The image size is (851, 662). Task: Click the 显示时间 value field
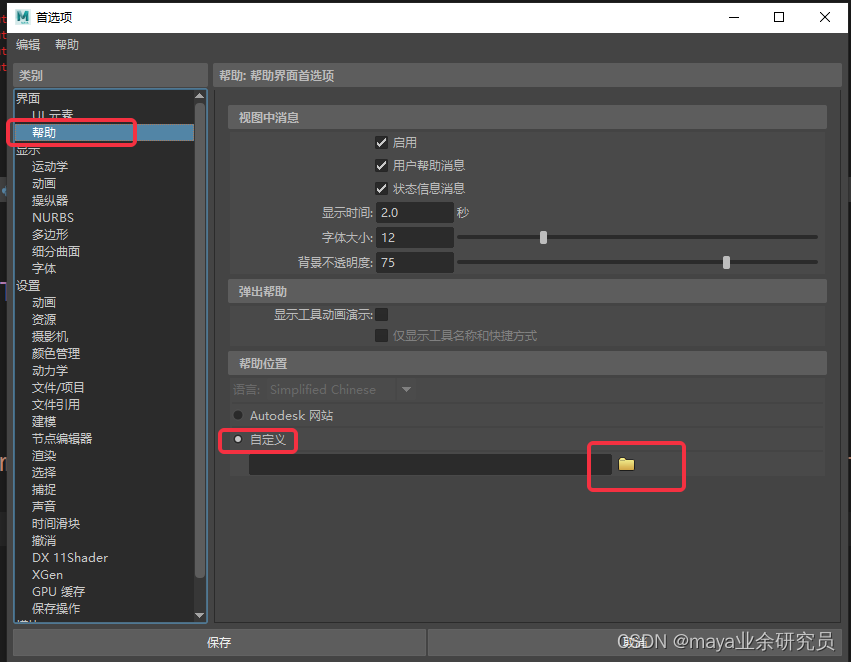coord(415,212)
